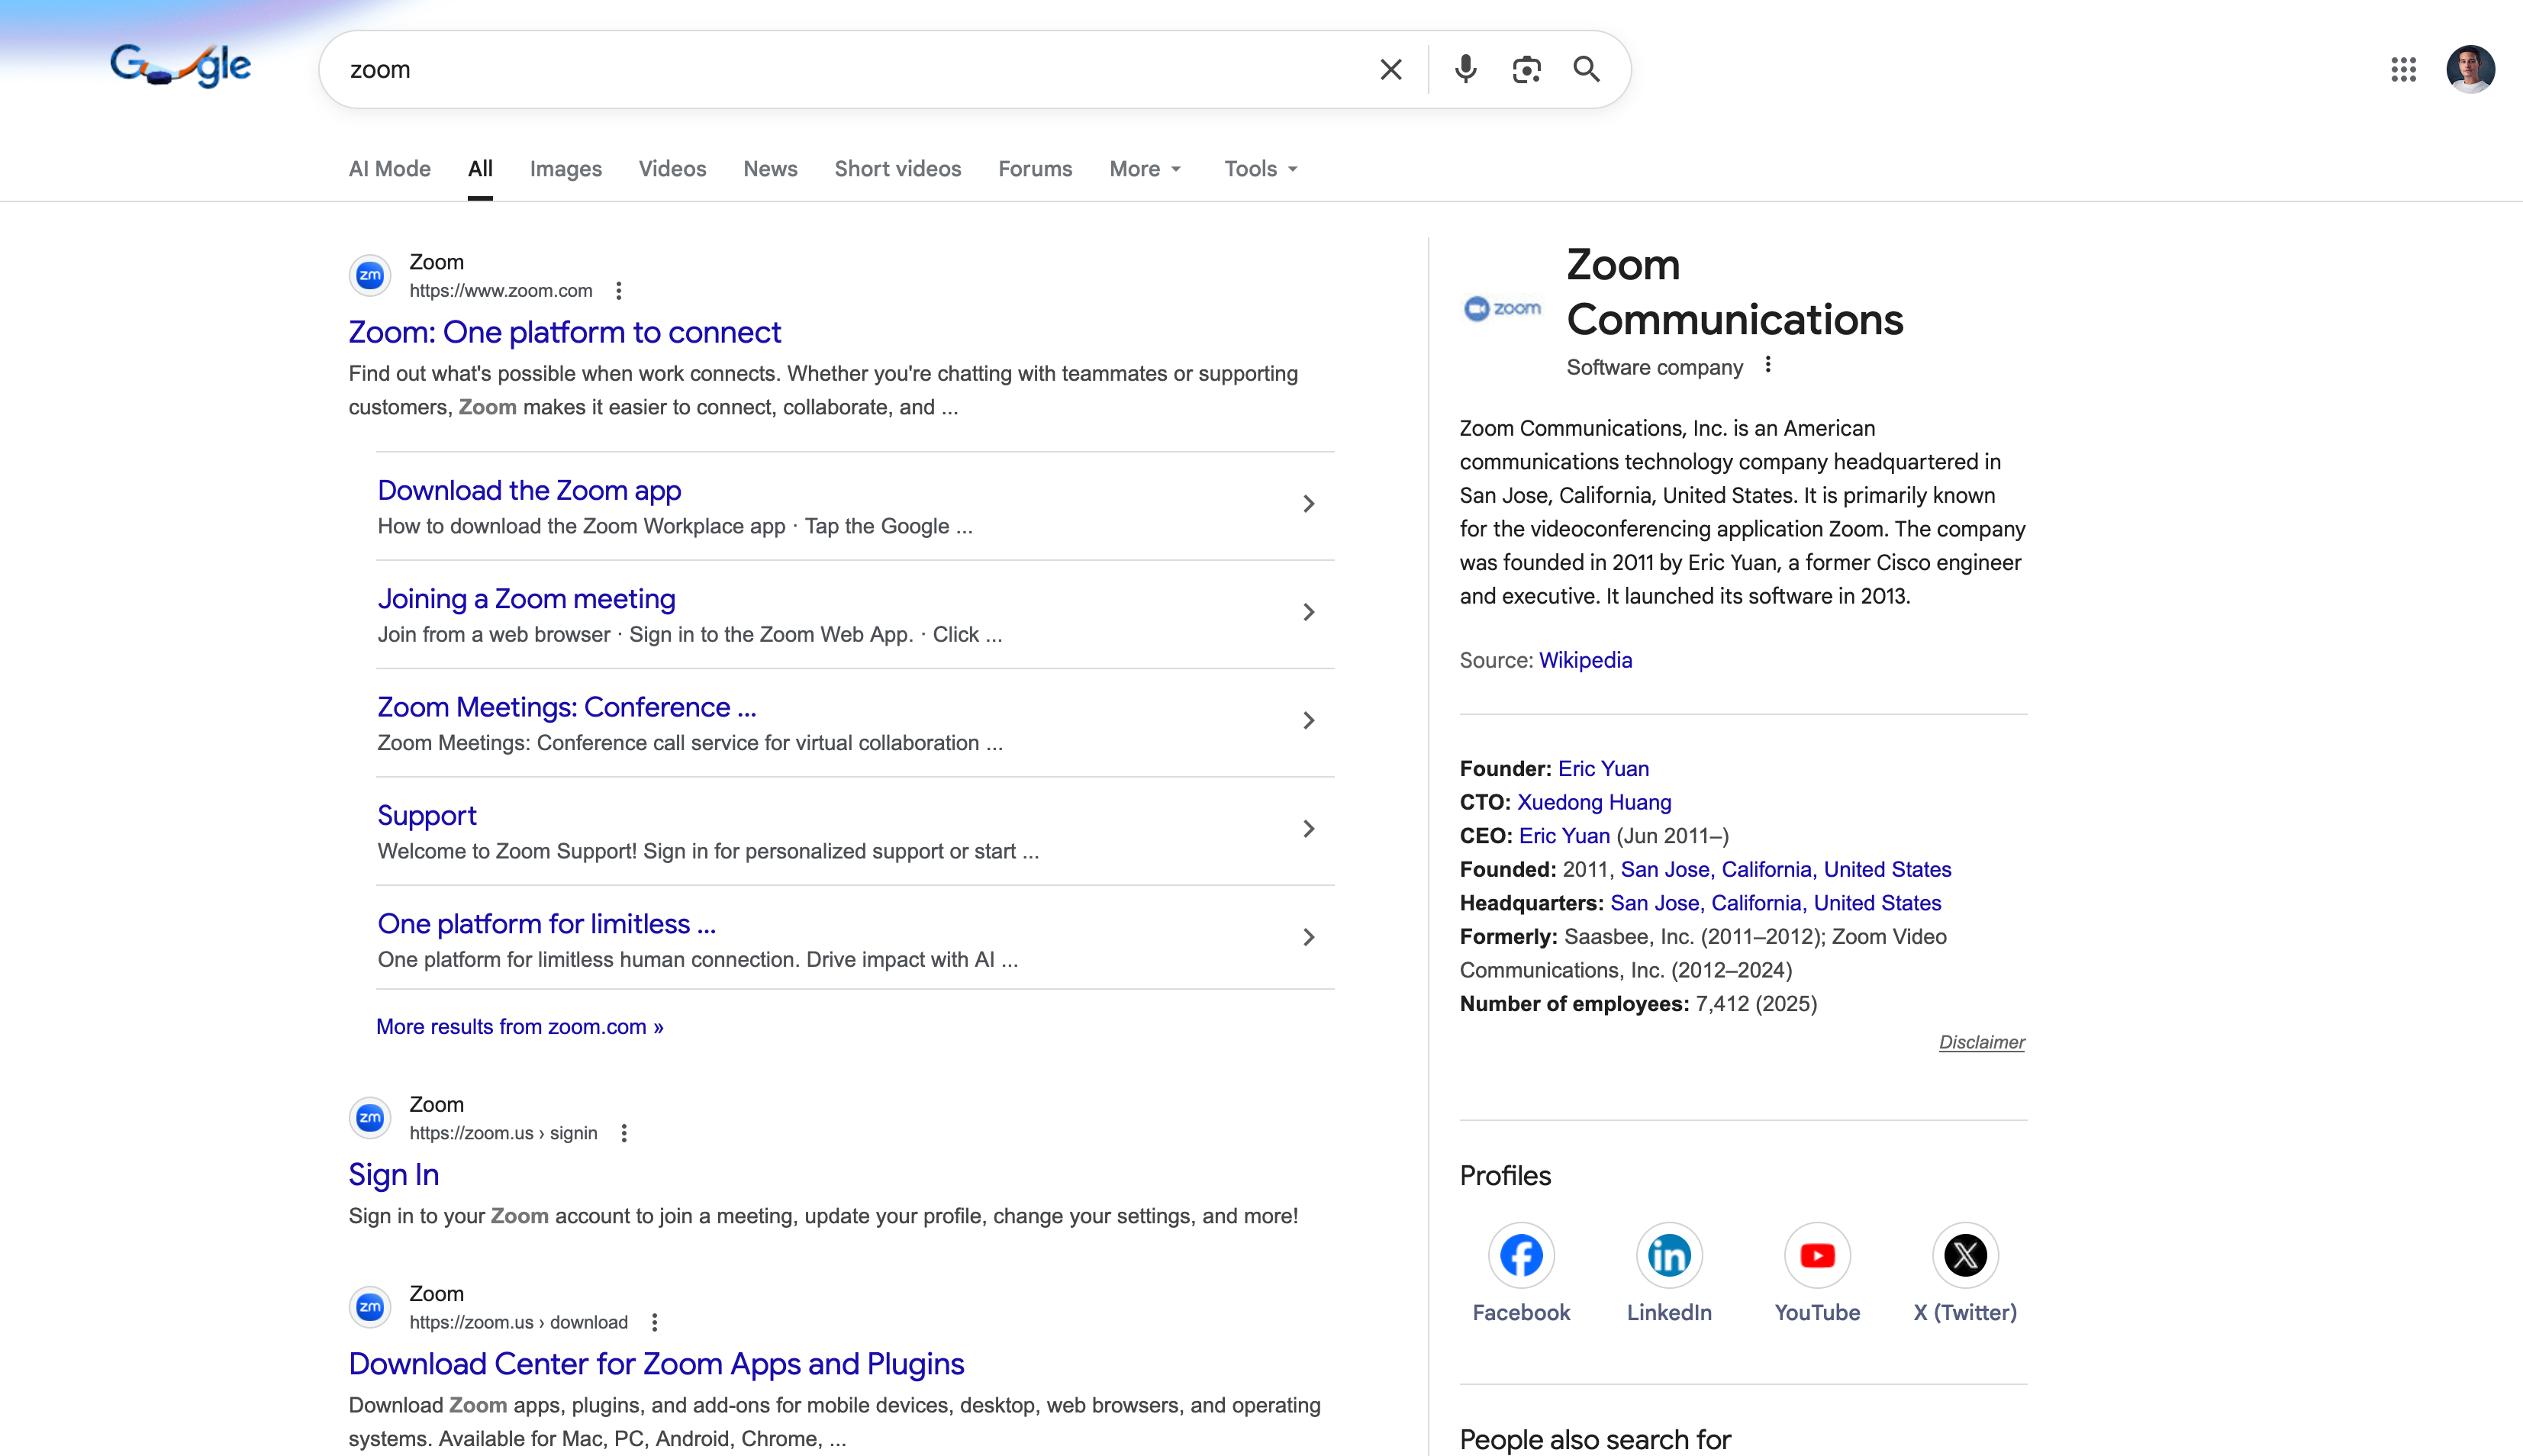
Task: Start voice search with microphone icon
Action: tap(1465, 69)
